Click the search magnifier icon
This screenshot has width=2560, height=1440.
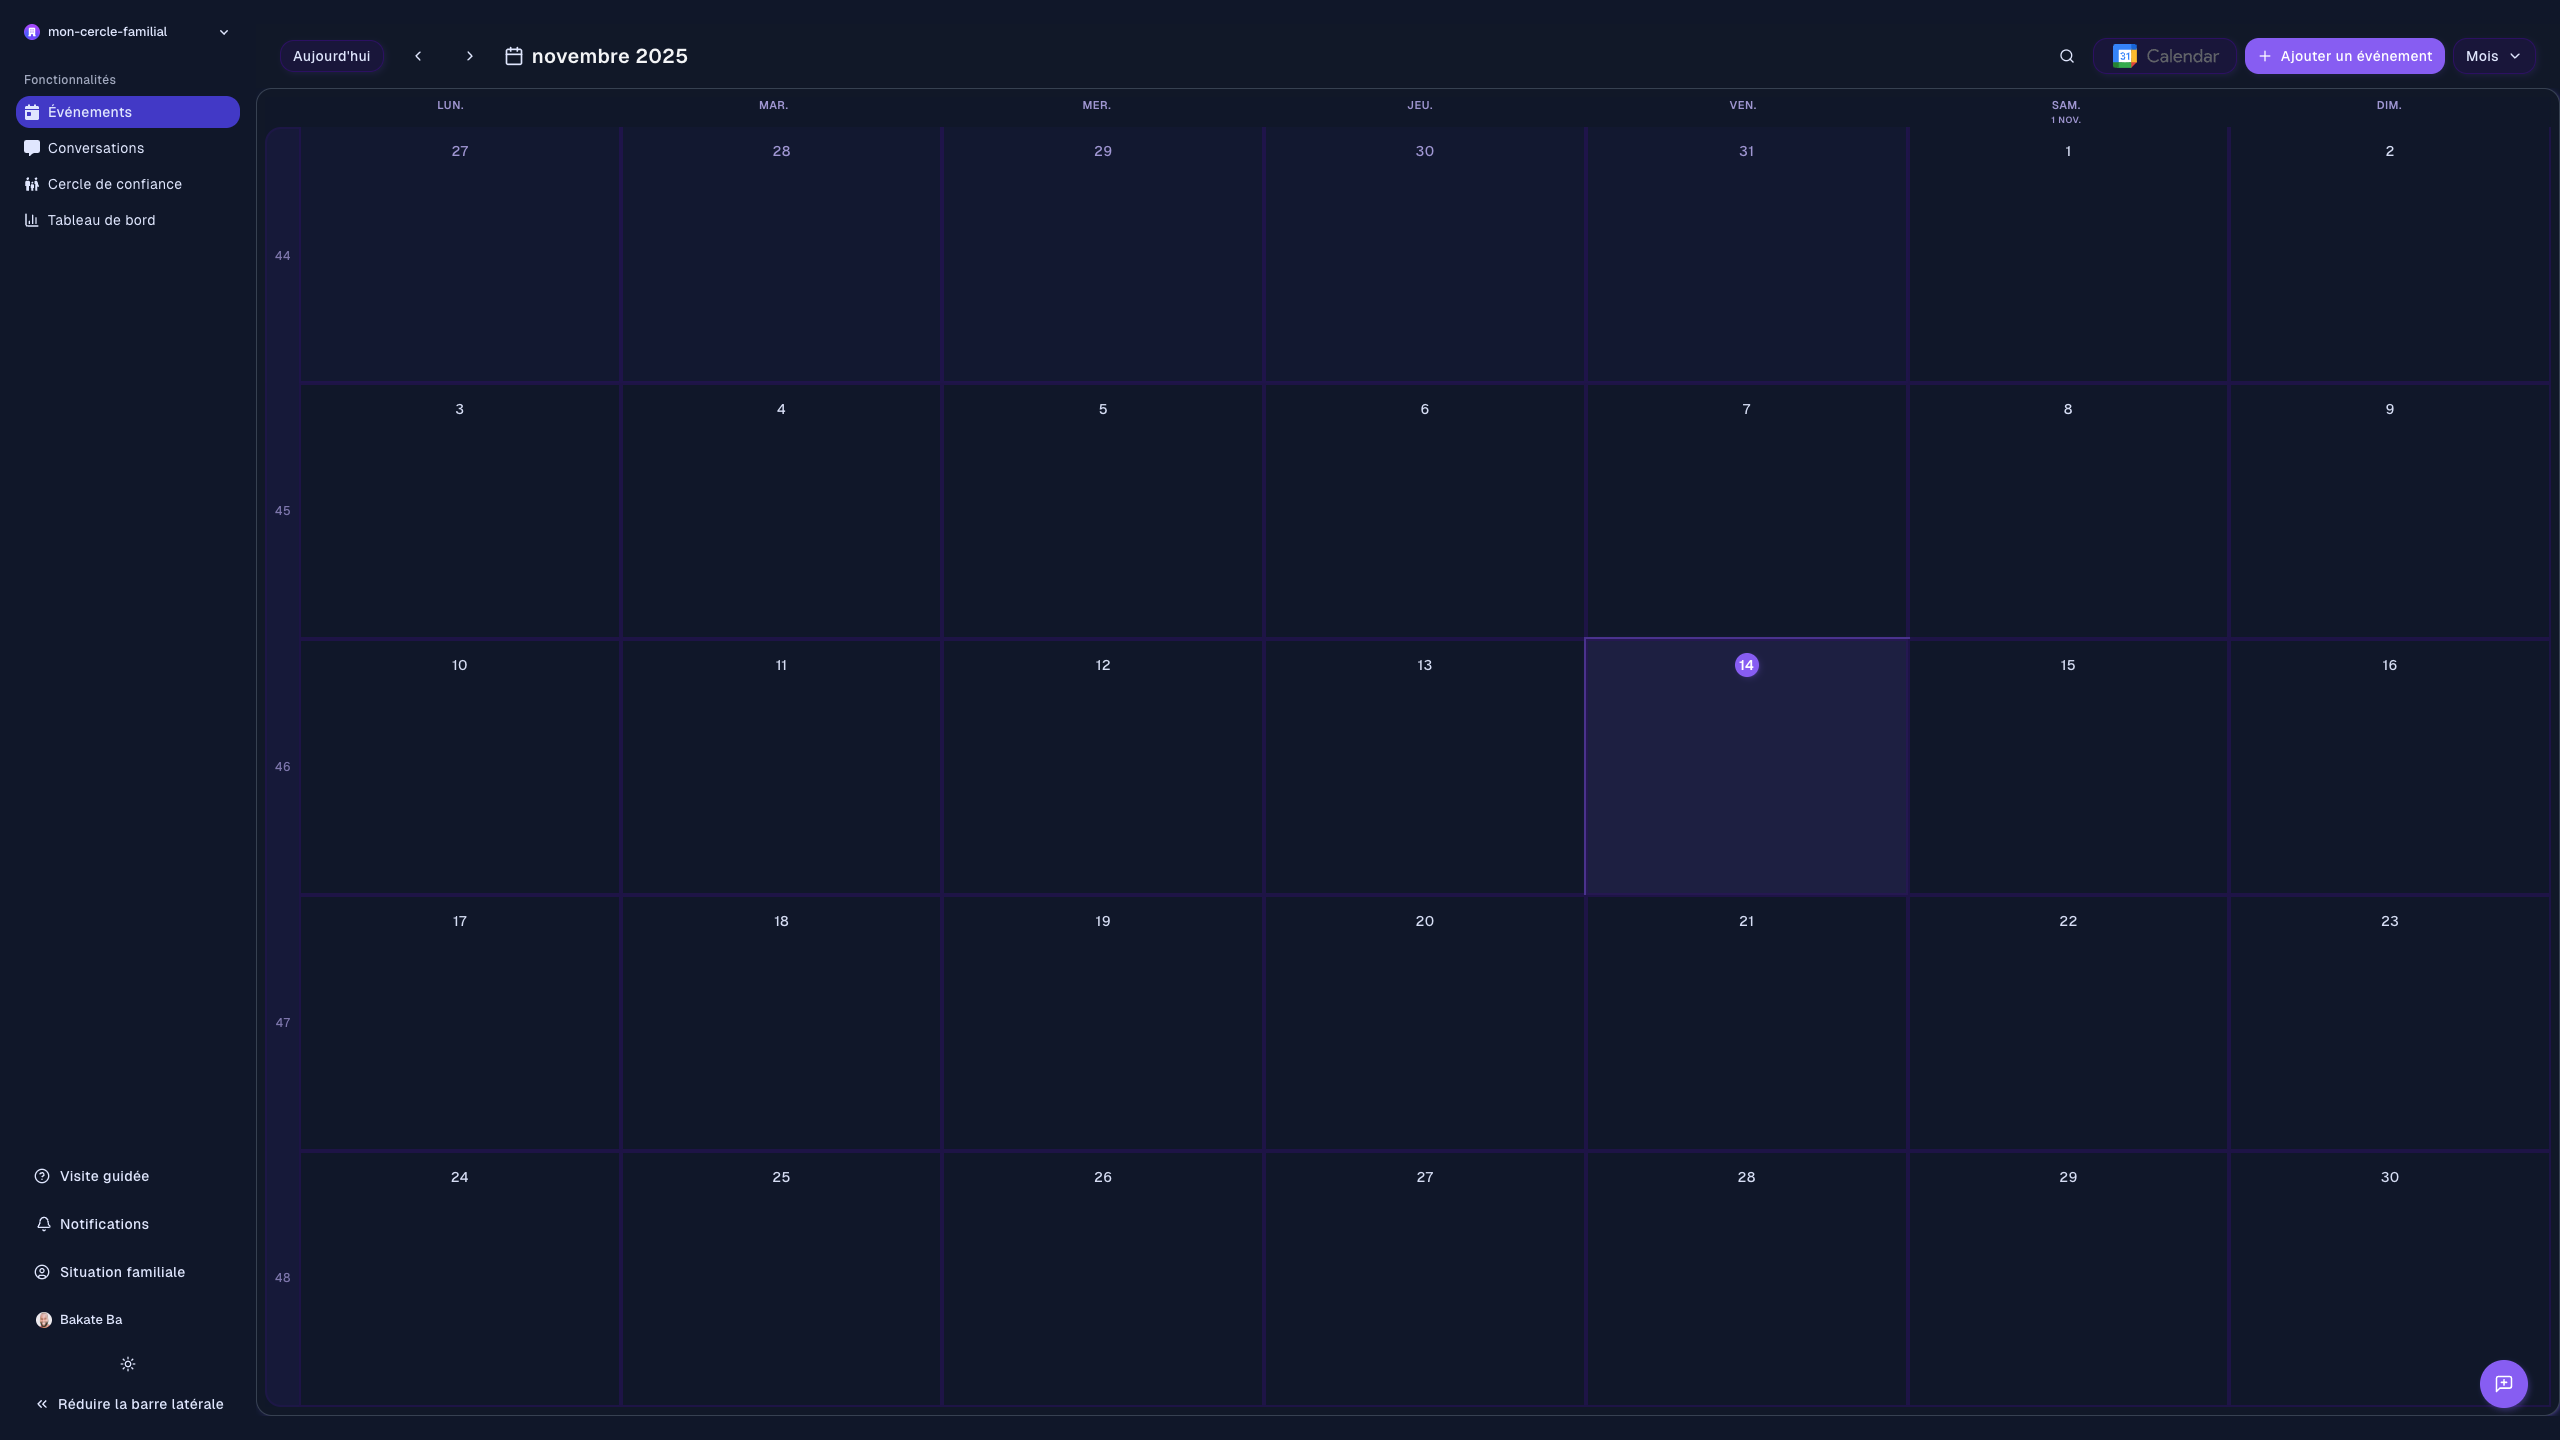2066,56
